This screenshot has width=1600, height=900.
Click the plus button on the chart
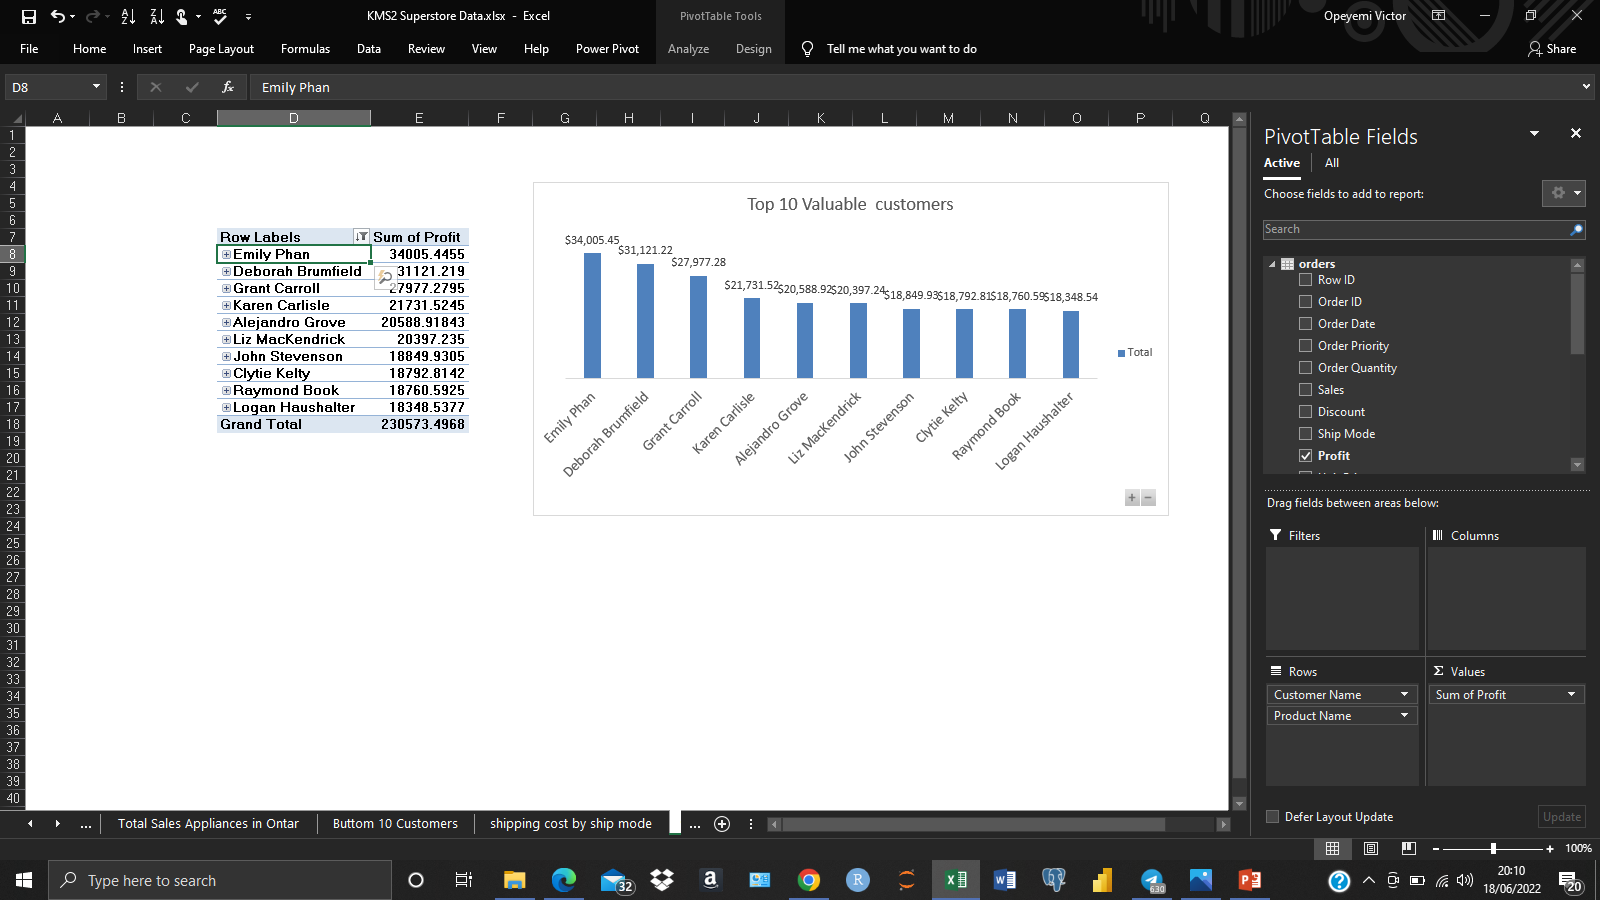(x=1131, y=497)
